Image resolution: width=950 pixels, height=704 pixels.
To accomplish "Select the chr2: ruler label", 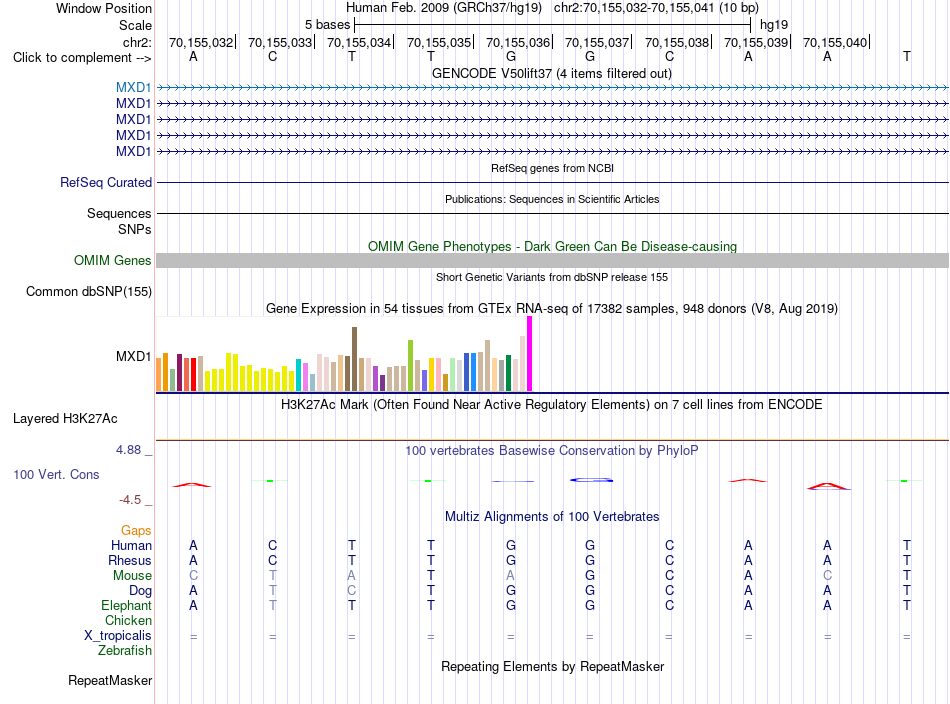I will [137, 42].
